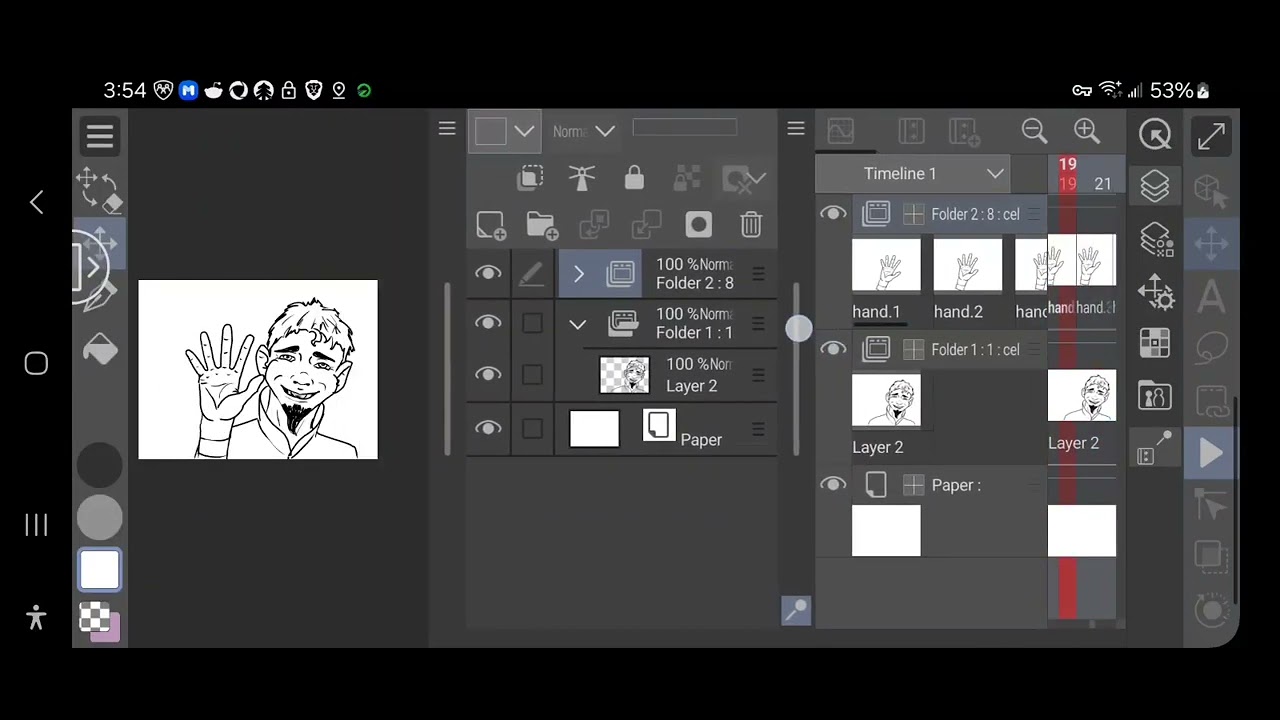Open the blending mode Normal dropdown
The width and height of the screenshot is (1280, 720).
point(584,131)
